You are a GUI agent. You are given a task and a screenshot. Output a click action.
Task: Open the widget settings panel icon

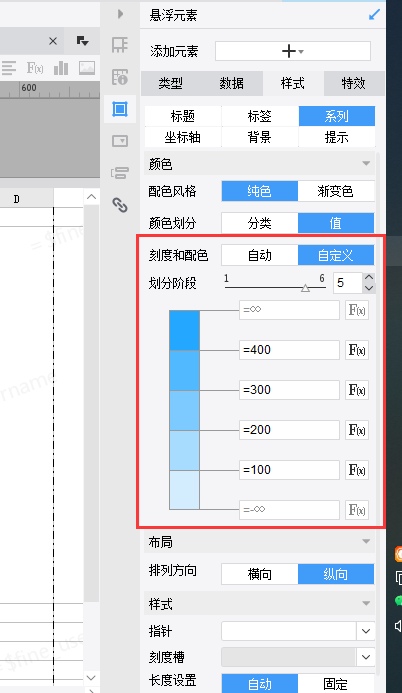coord(120,141)
